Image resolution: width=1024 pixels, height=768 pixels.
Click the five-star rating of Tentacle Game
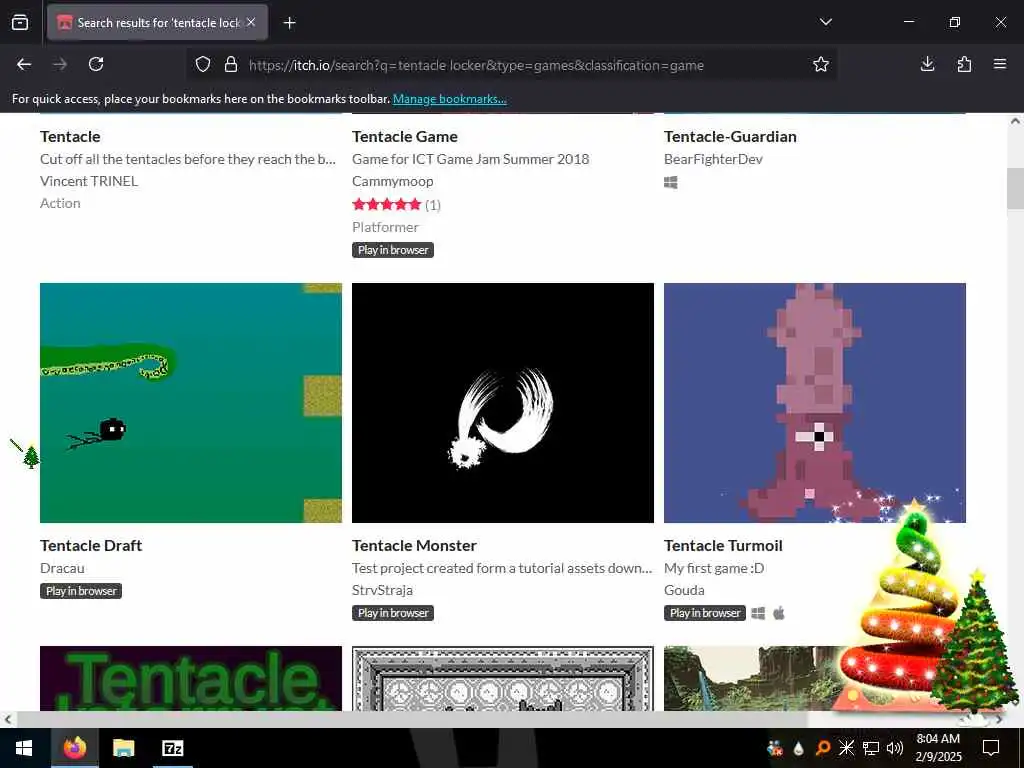387,204
